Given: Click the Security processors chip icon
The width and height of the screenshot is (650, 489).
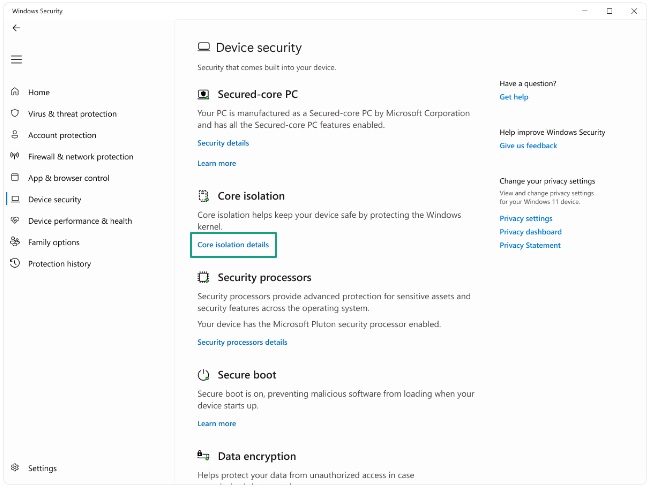Looking at the screenshot, I should pos(203,277).
